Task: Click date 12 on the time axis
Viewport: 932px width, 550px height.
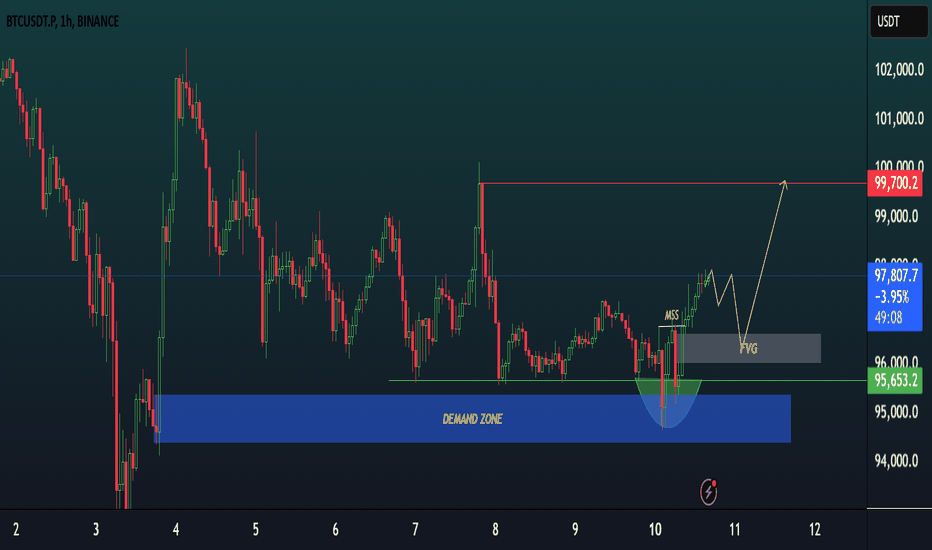Action: click(x=815, y=529)
